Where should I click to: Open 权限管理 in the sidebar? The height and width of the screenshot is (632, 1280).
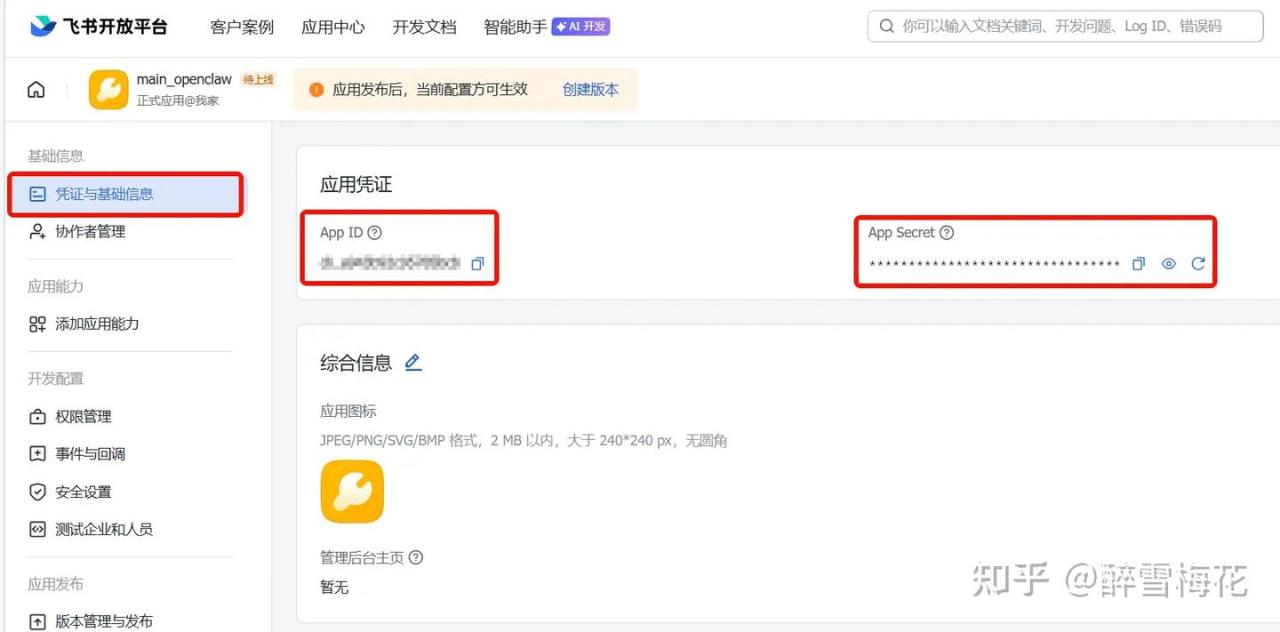point(83,417)
